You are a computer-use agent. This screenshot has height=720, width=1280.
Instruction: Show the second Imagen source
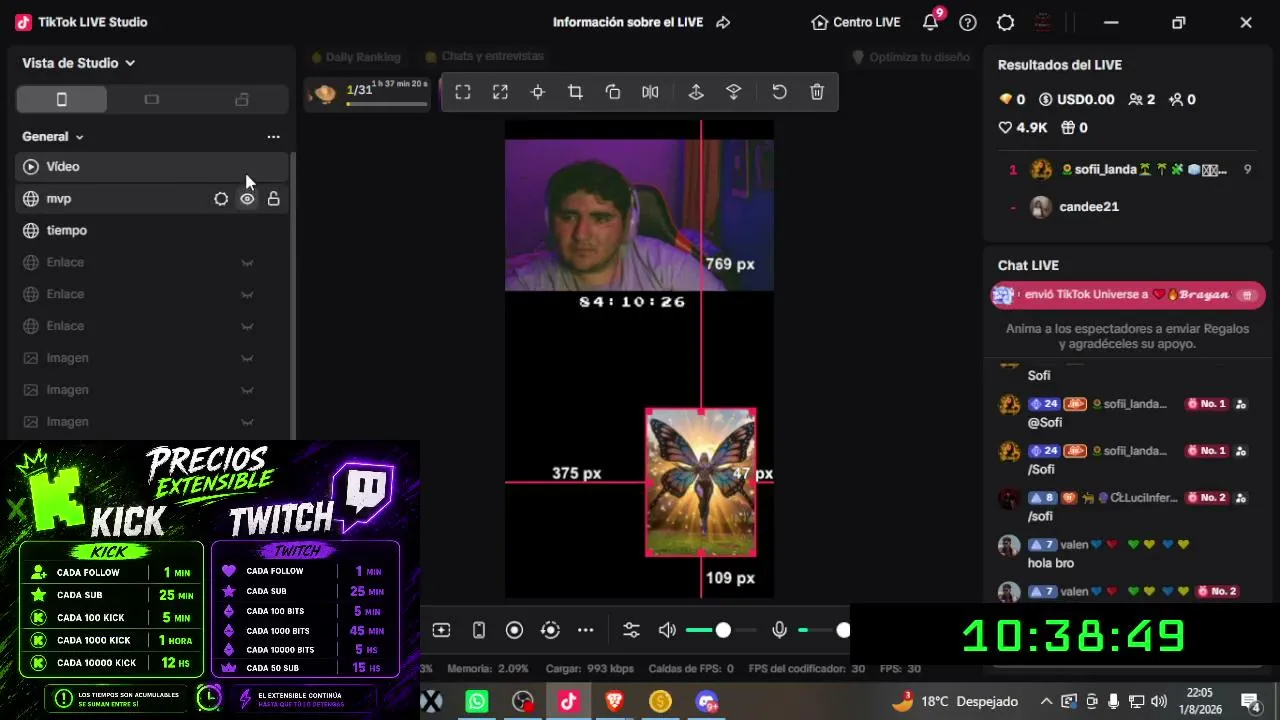pyautogui.click(x=247, y=391)
